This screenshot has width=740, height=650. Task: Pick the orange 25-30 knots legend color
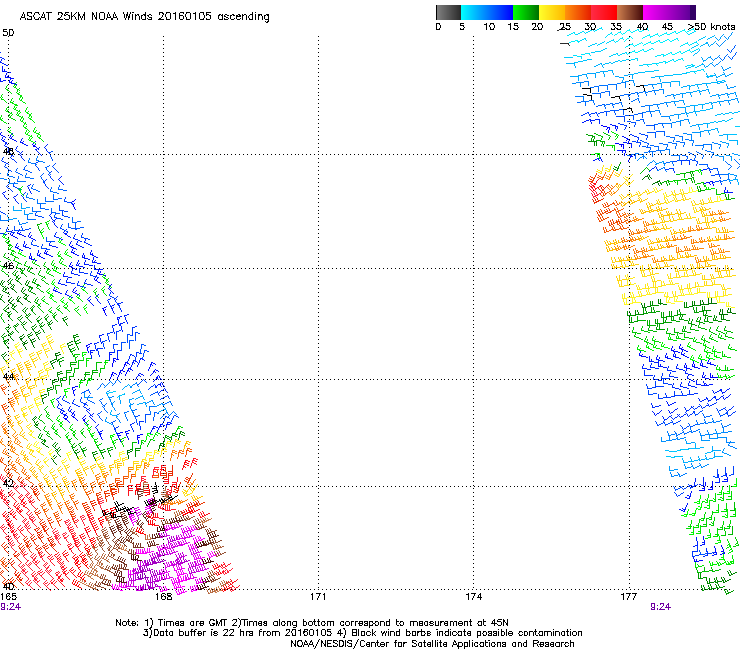578,12
